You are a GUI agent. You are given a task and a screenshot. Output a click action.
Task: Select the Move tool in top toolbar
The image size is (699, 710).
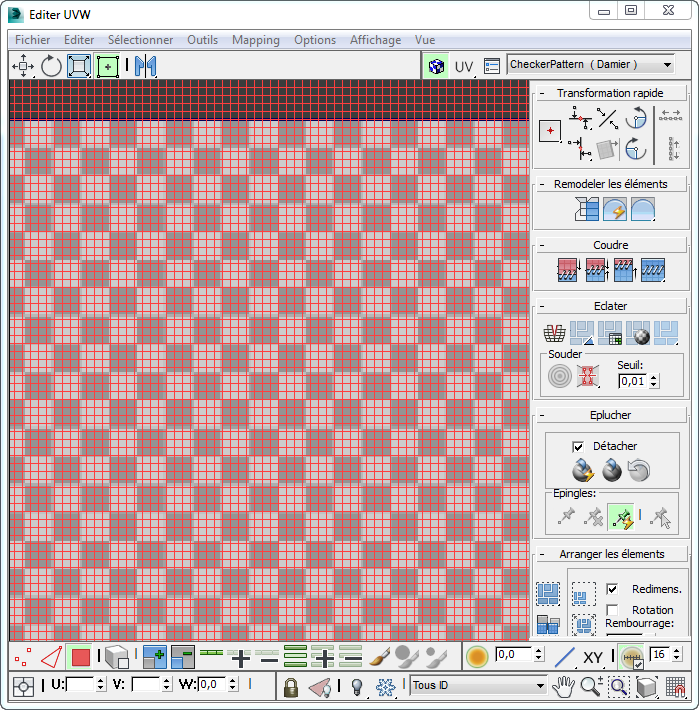23,66
